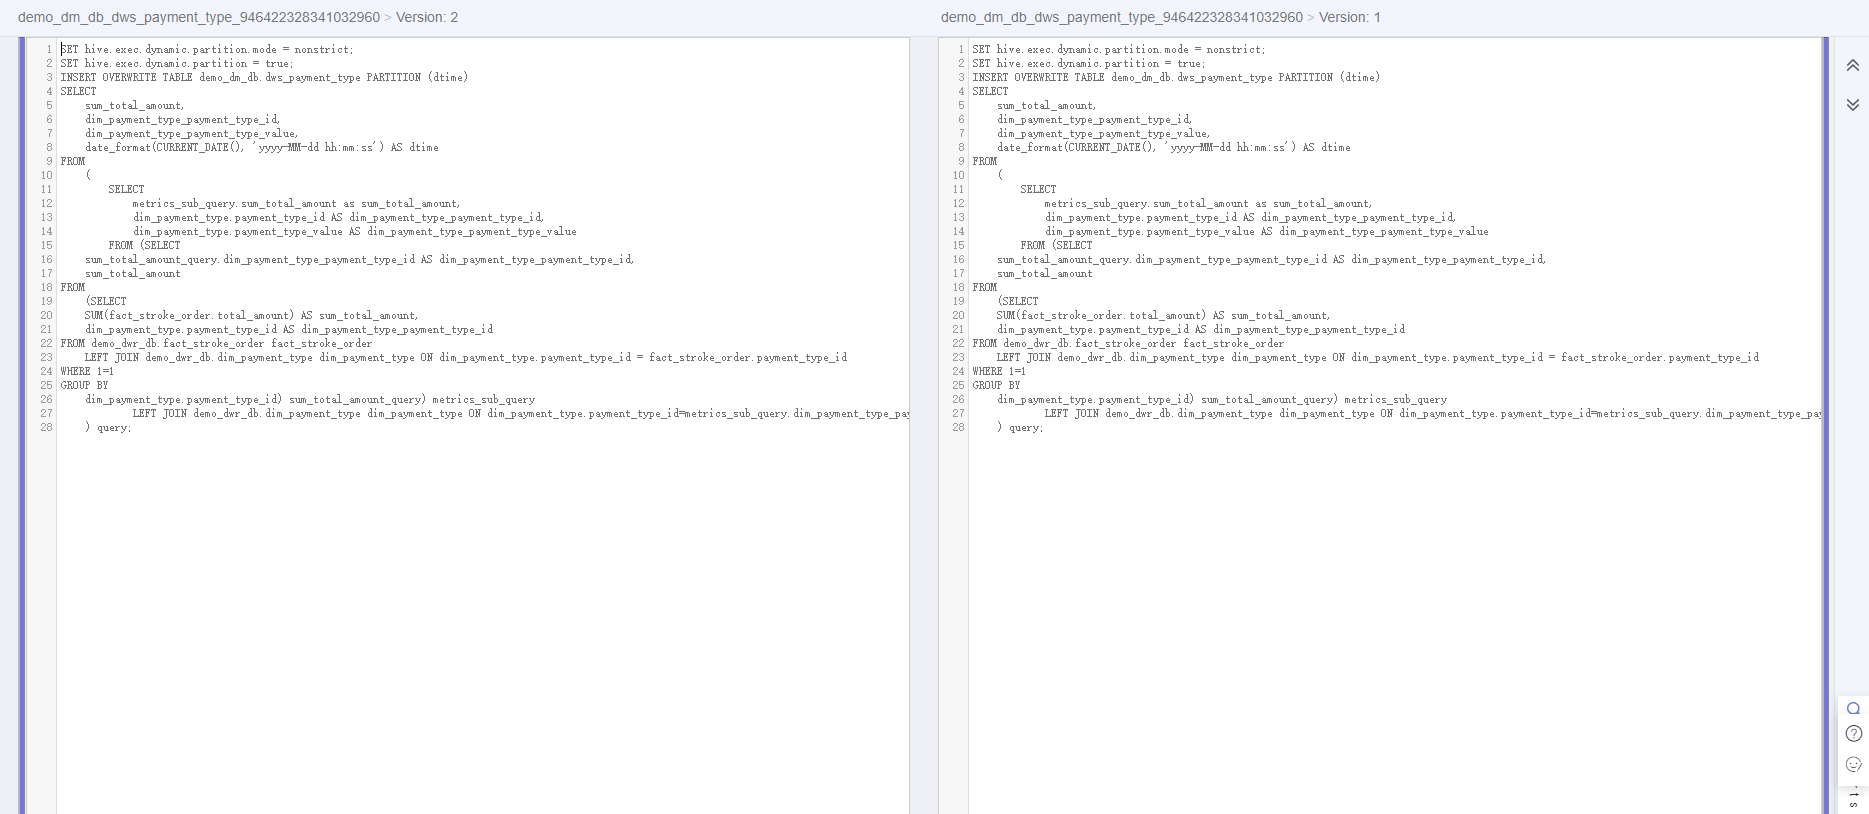Click the line 23 'LEFT JOIN demo_dwr_db.dim_payment_type' row in the Version 2 pane
1869x814 pixels.
466,357
